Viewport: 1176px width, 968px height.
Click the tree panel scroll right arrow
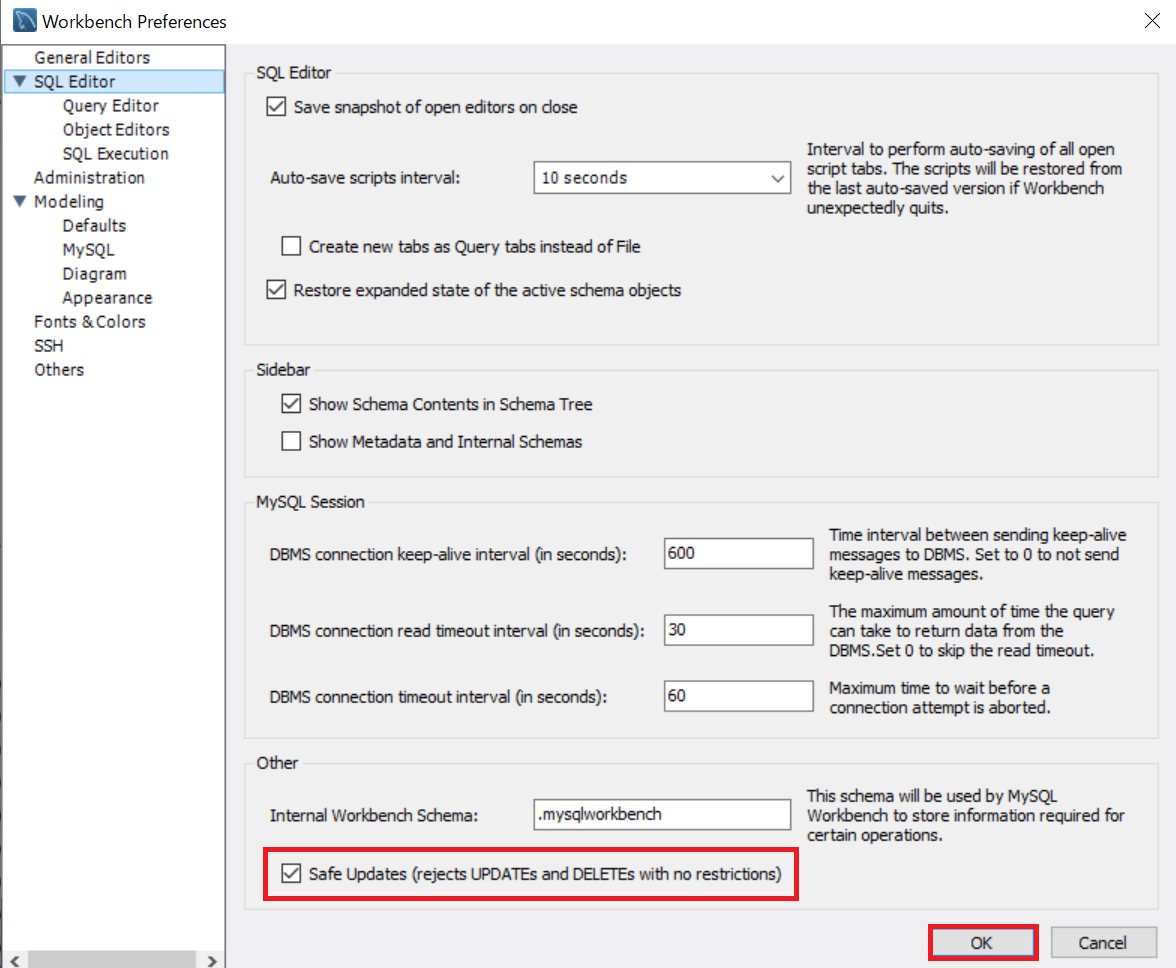tap(212, 960)
